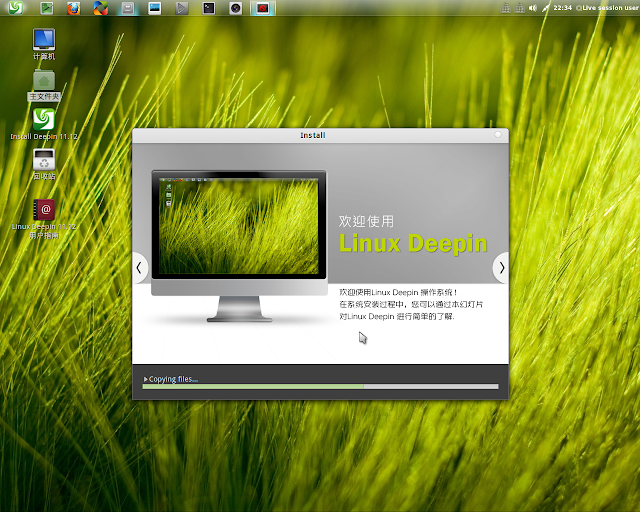The image size is (640, 512).
Task: Open Firefox from the top panel
Action: [x=73, y=8]
